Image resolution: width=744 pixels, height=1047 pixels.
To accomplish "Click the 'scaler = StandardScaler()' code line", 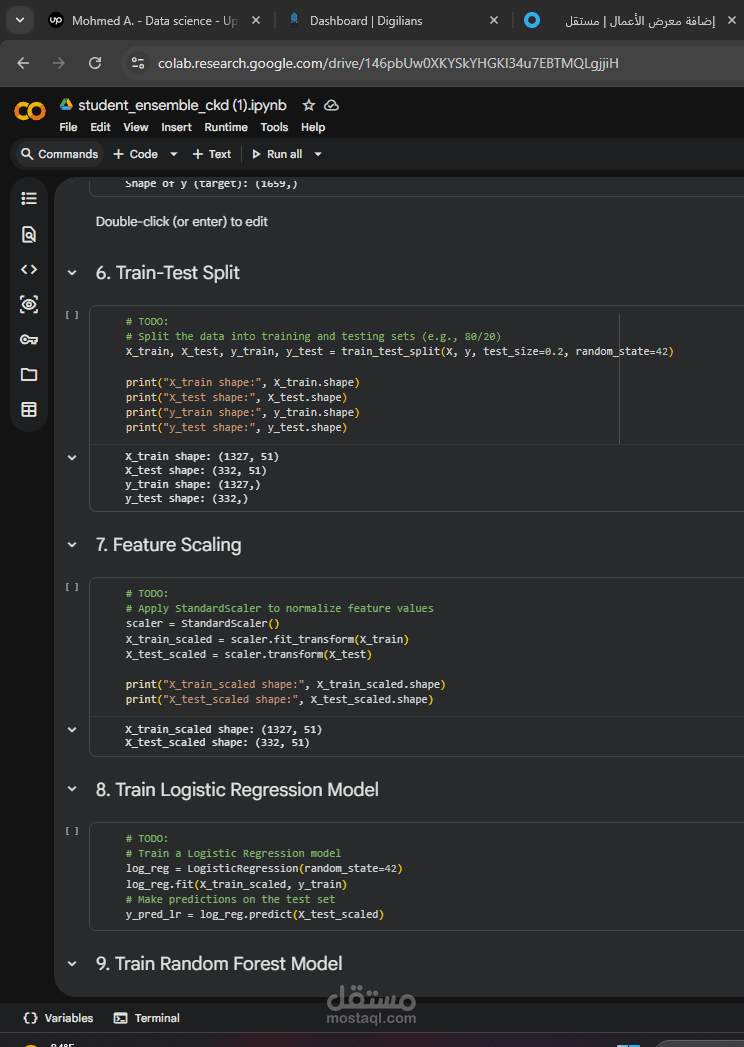I will coord(203,624).
